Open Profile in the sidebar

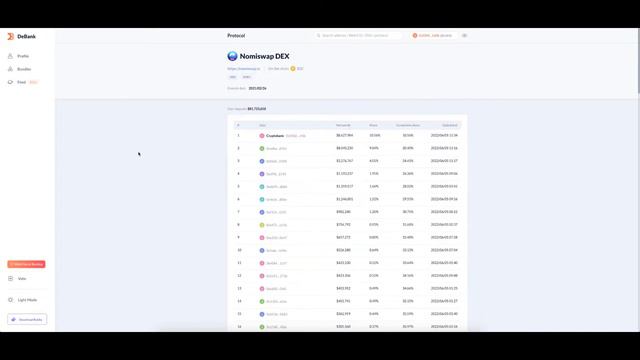[x=23, y=56]
